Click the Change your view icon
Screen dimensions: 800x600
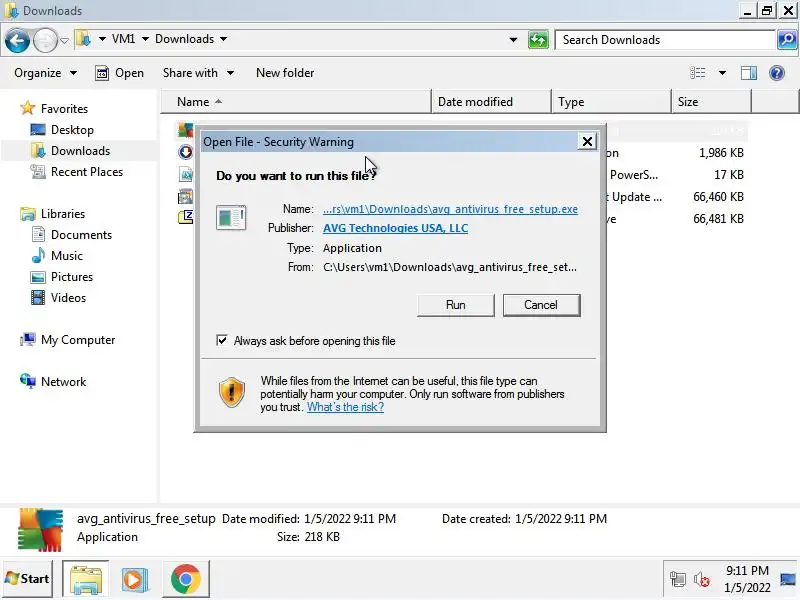[697, 73]
